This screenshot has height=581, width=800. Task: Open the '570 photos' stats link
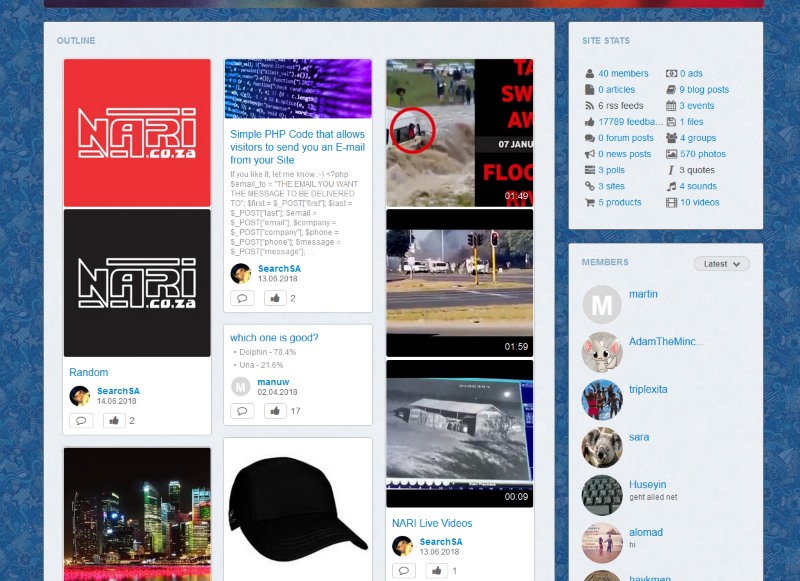pyautogui.click(x=702, y=154)
